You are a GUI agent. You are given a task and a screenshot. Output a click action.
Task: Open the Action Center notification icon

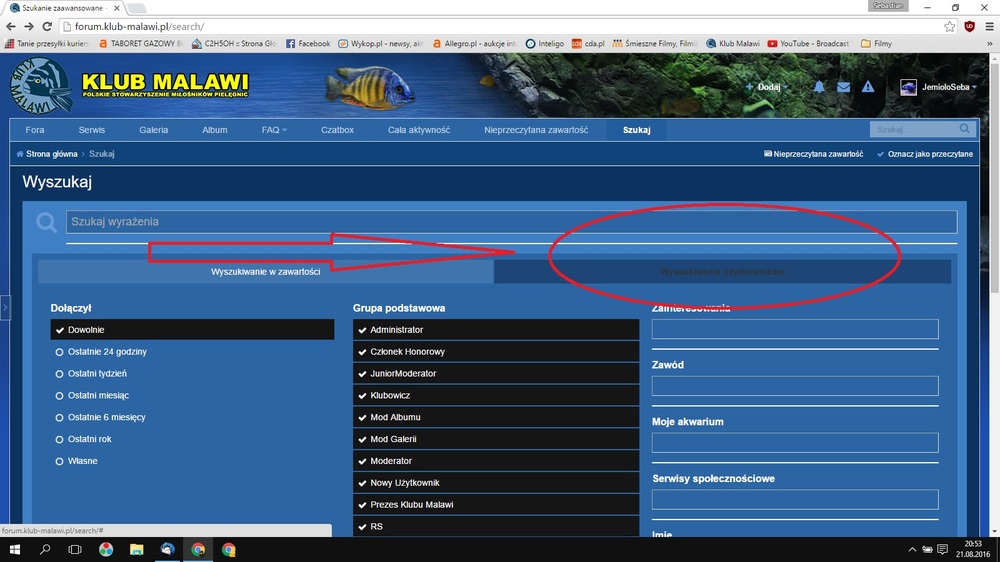(x=942, y=549)
